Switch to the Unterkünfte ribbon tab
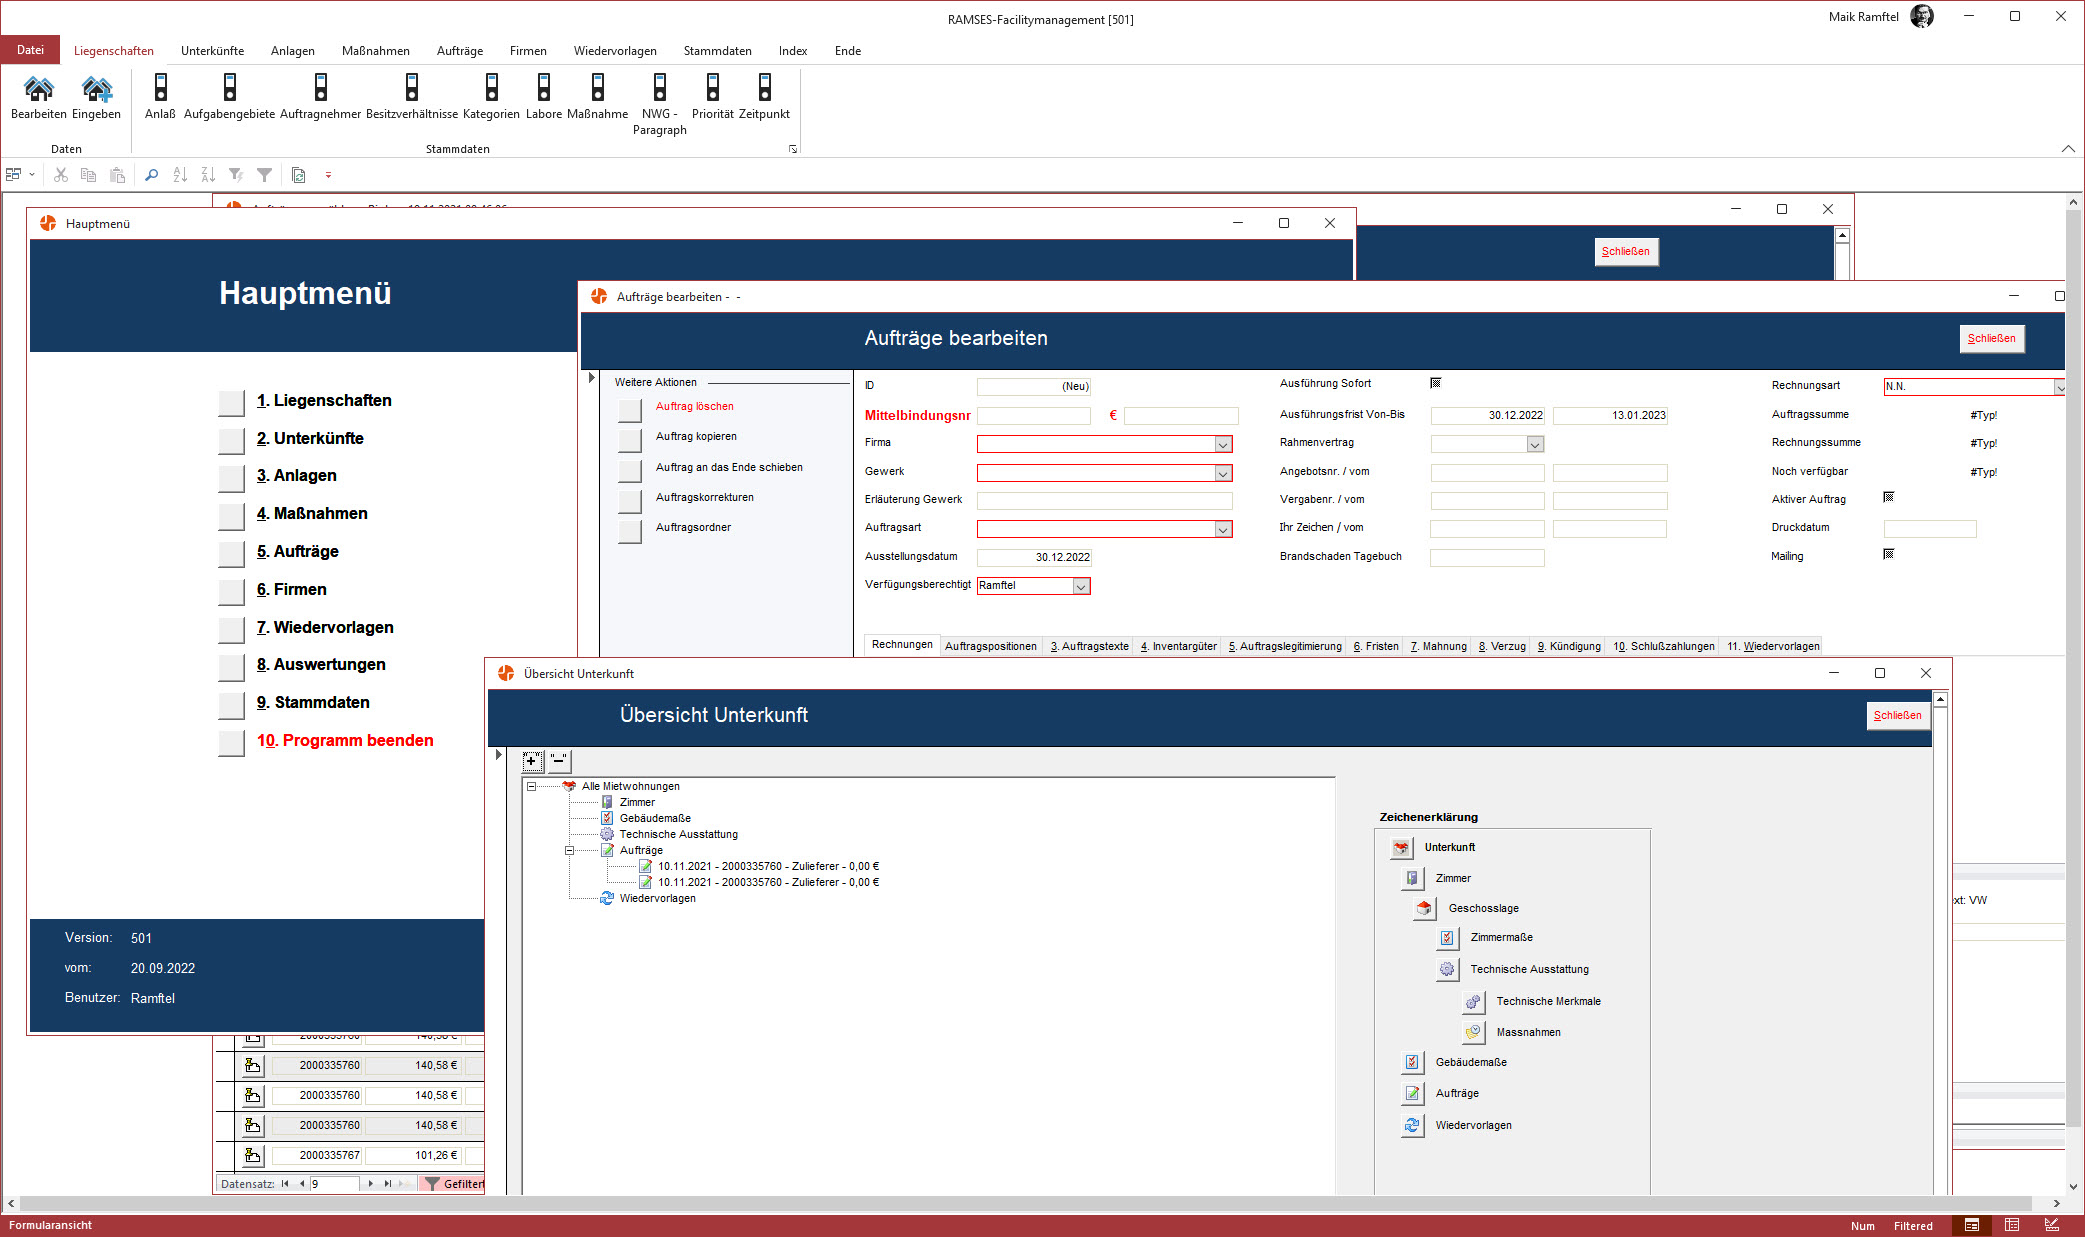Image resolution: width=2085 pixels, height=1237 pixels. (212, 51)
